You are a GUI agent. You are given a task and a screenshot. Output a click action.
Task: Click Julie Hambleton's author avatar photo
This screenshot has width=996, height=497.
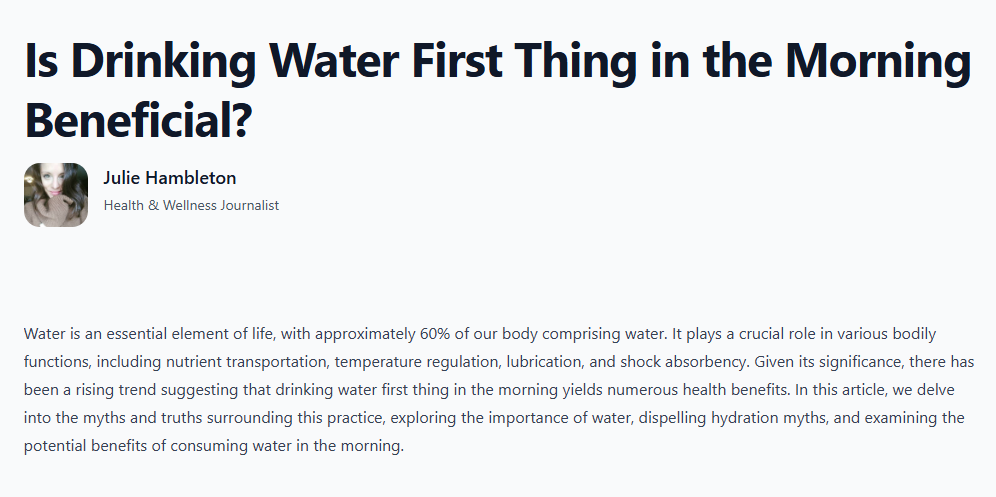point(56,195)
